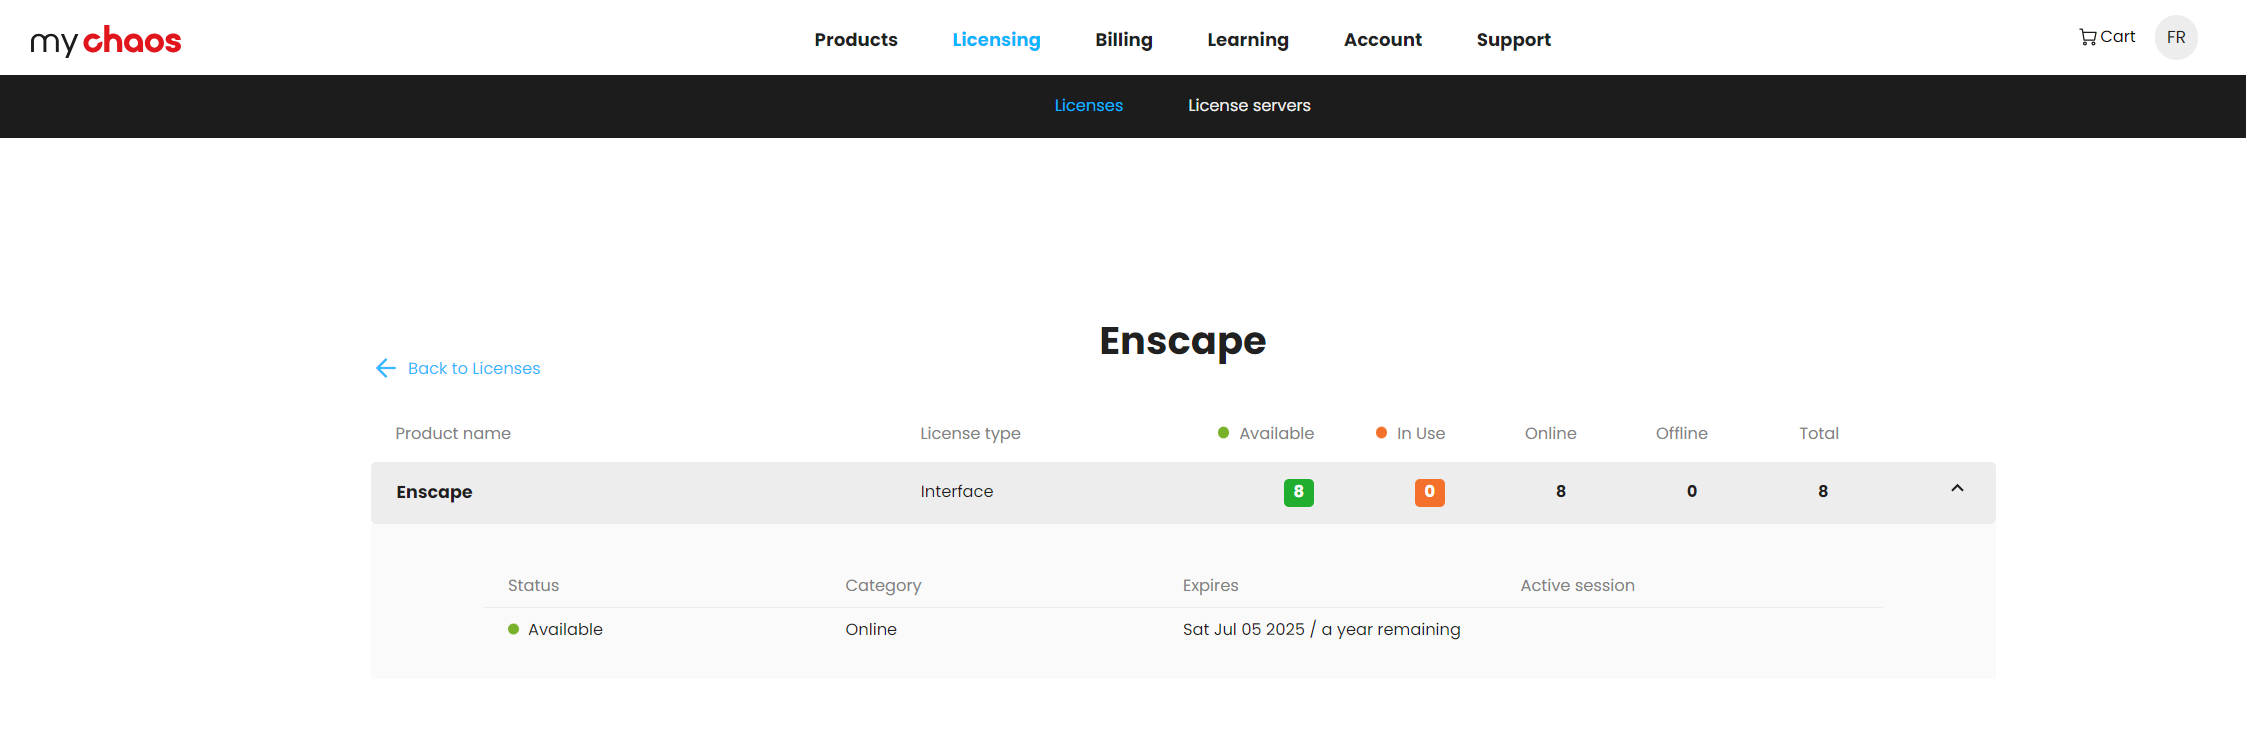
Task: Open the Billing menu
Action: pyautogui.click(x=1124, y=40)
